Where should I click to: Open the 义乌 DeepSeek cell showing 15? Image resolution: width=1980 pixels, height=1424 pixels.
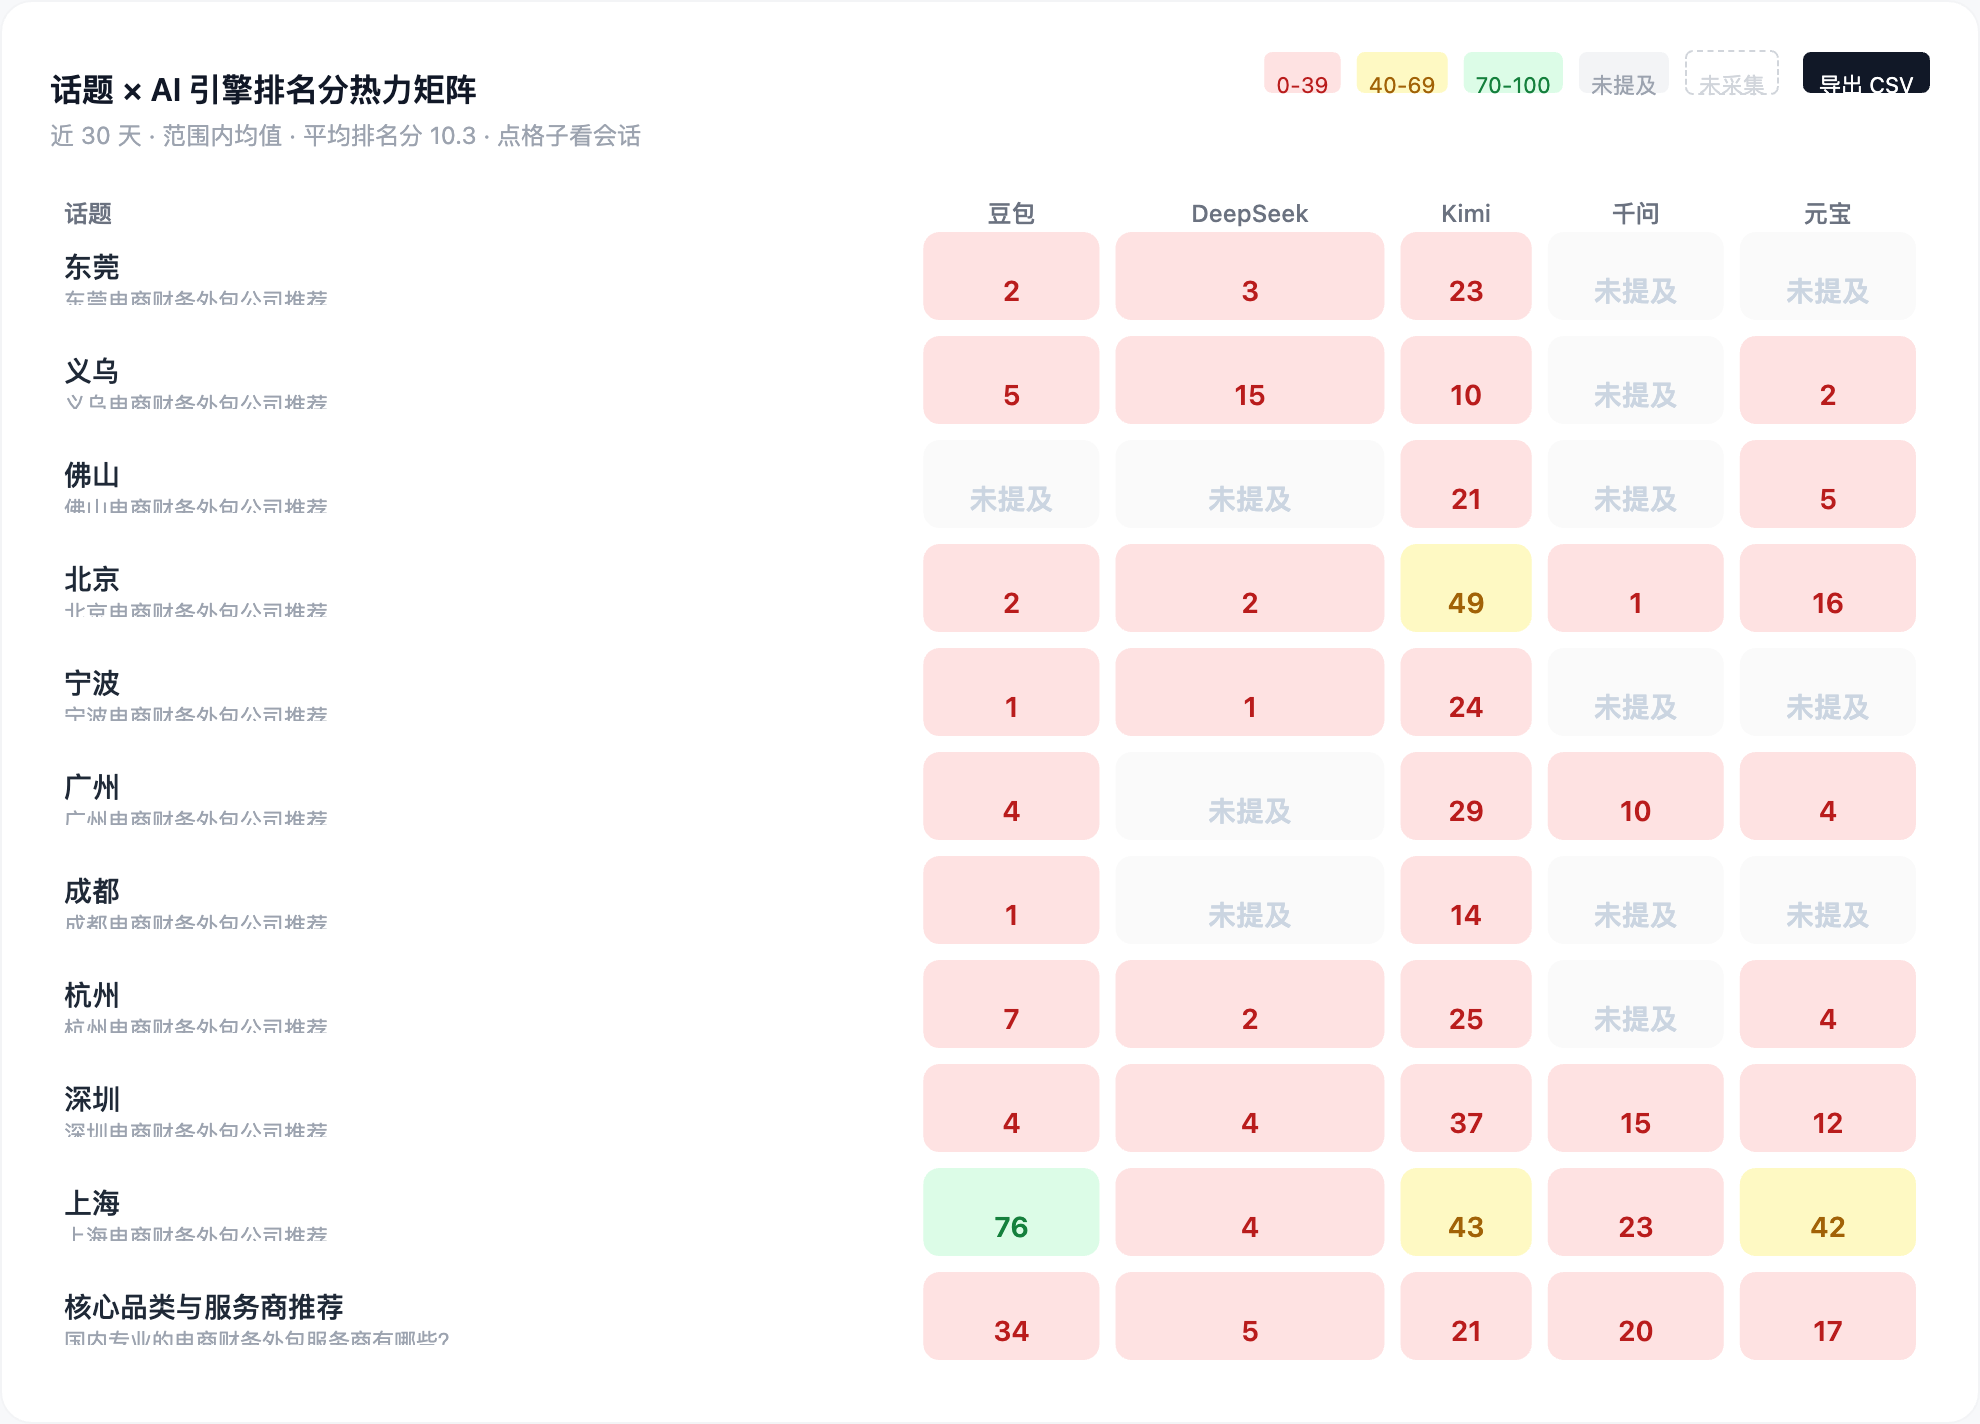1249,380
